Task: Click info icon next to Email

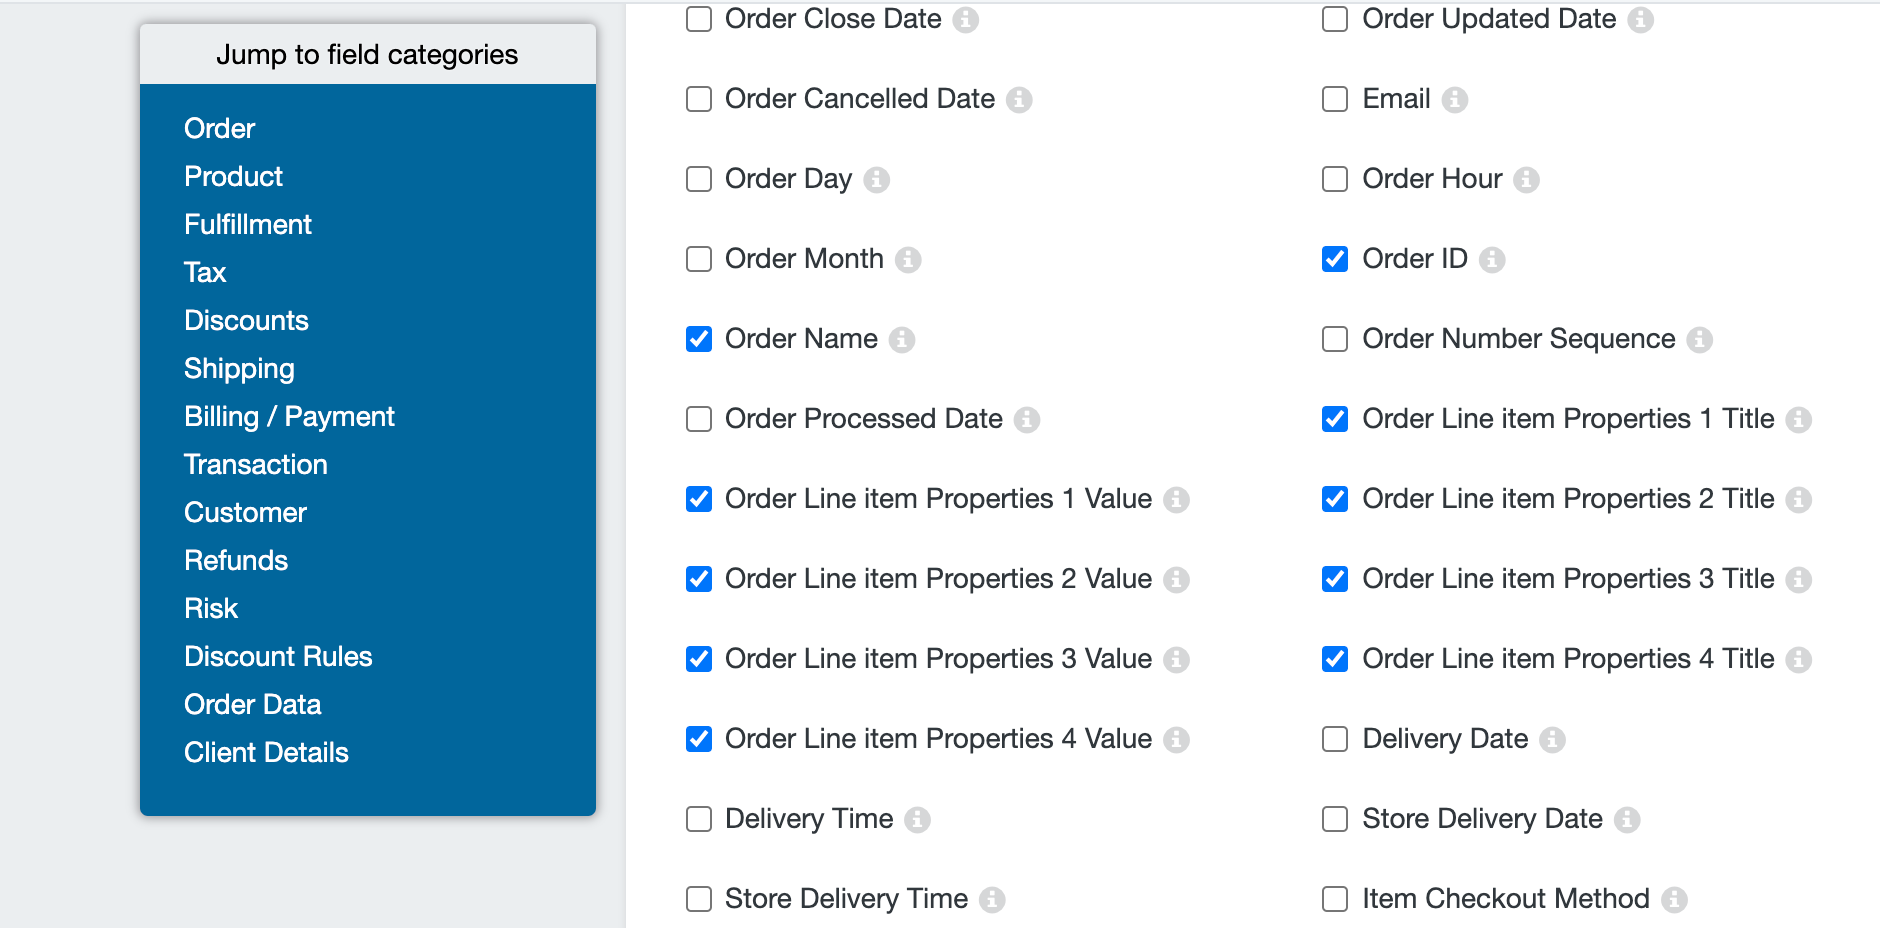Action: pyautogui.click(x=1455, y=99)
